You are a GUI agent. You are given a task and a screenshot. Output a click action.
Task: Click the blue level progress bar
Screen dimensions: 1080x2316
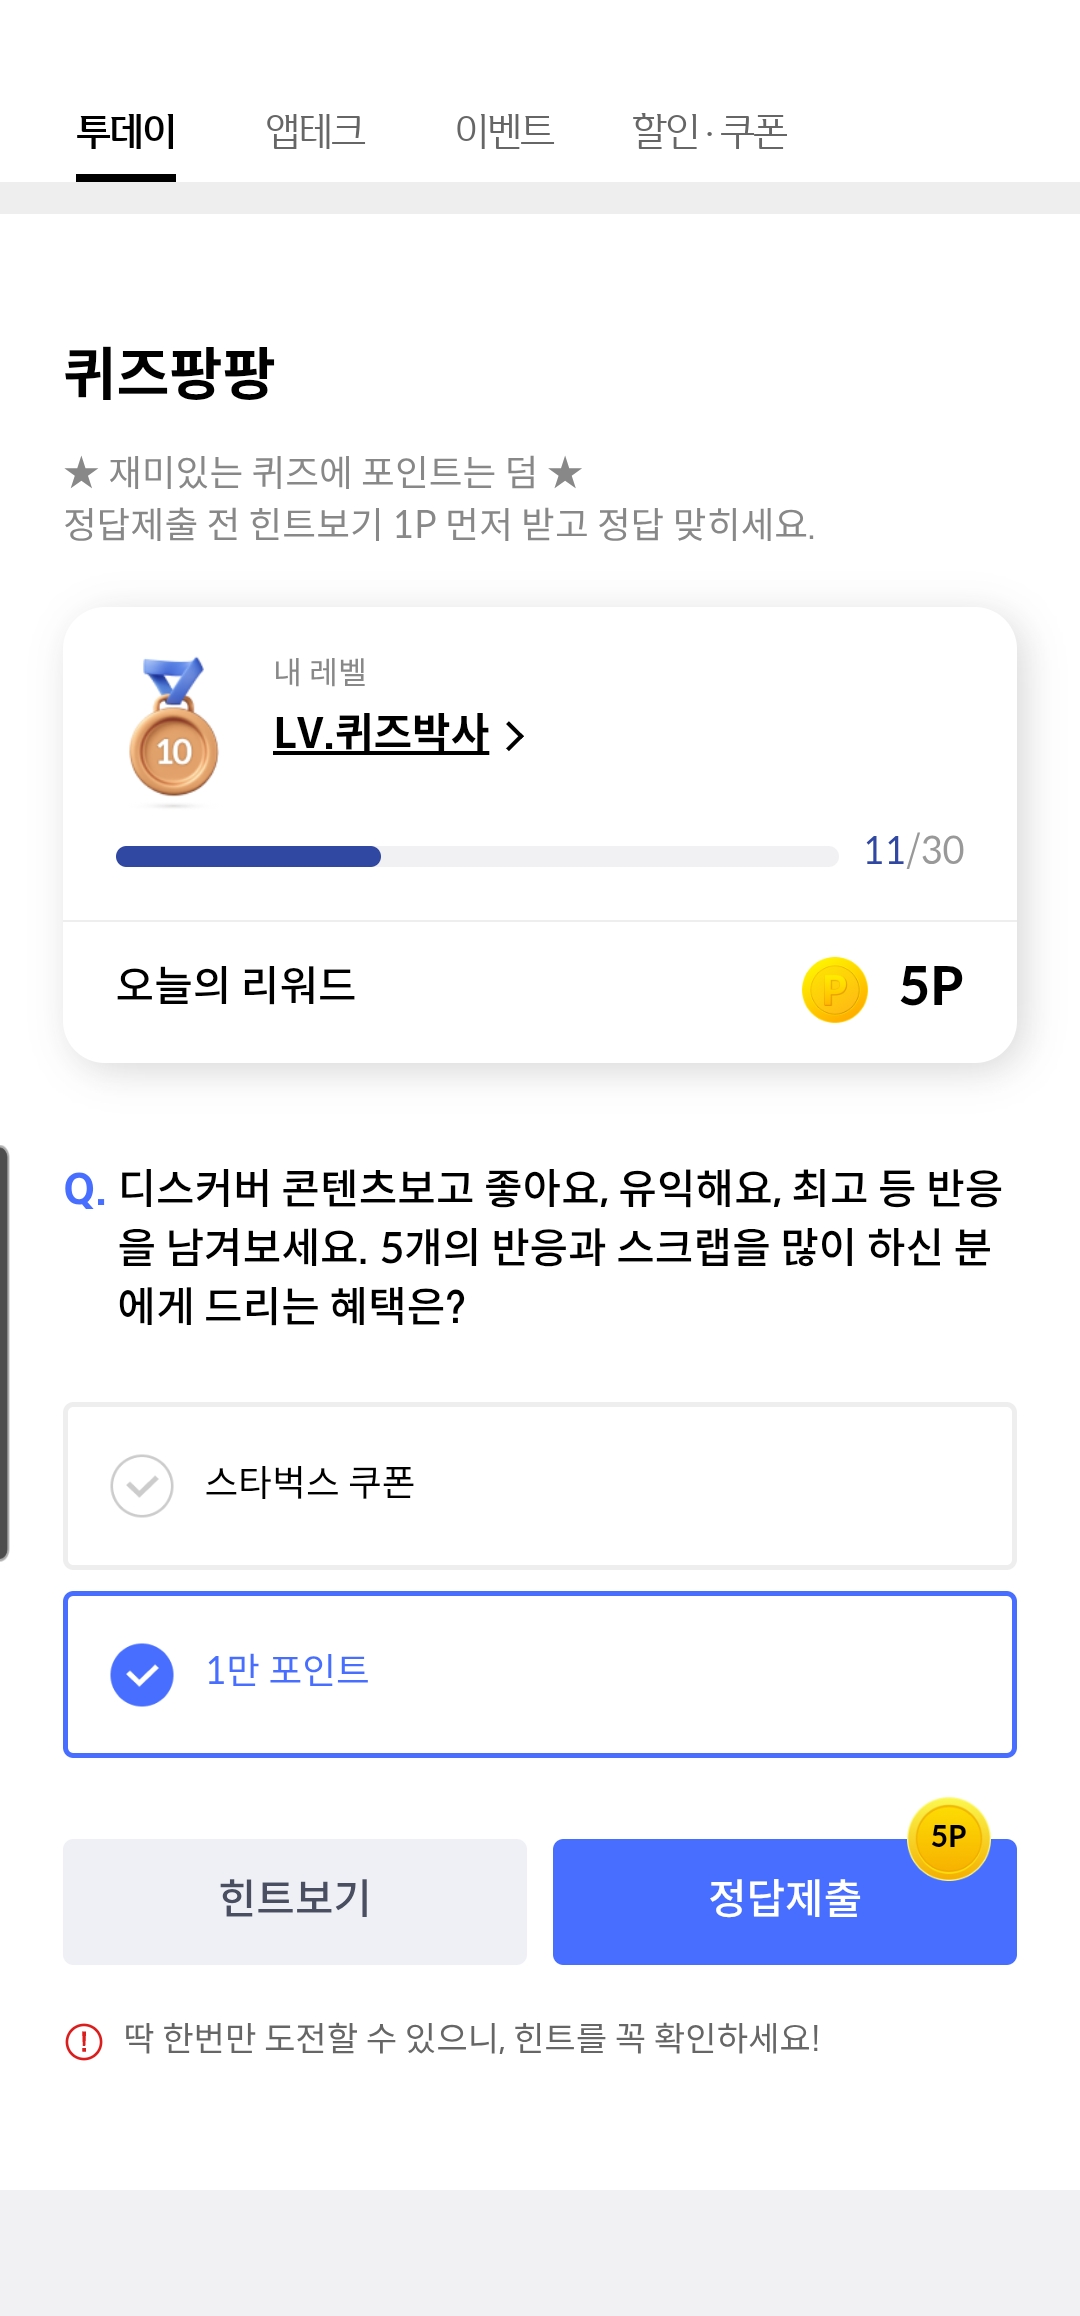point(477,856)
